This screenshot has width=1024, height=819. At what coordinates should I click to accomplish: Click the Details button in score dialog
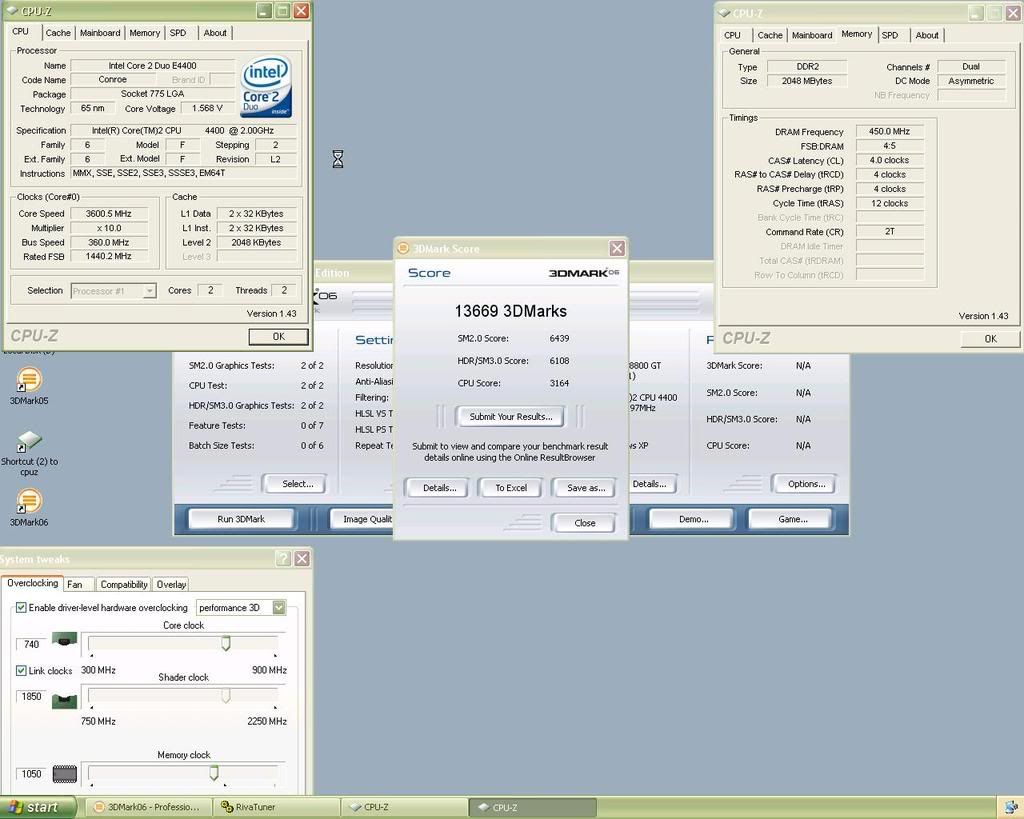click(x=439, y=488)
